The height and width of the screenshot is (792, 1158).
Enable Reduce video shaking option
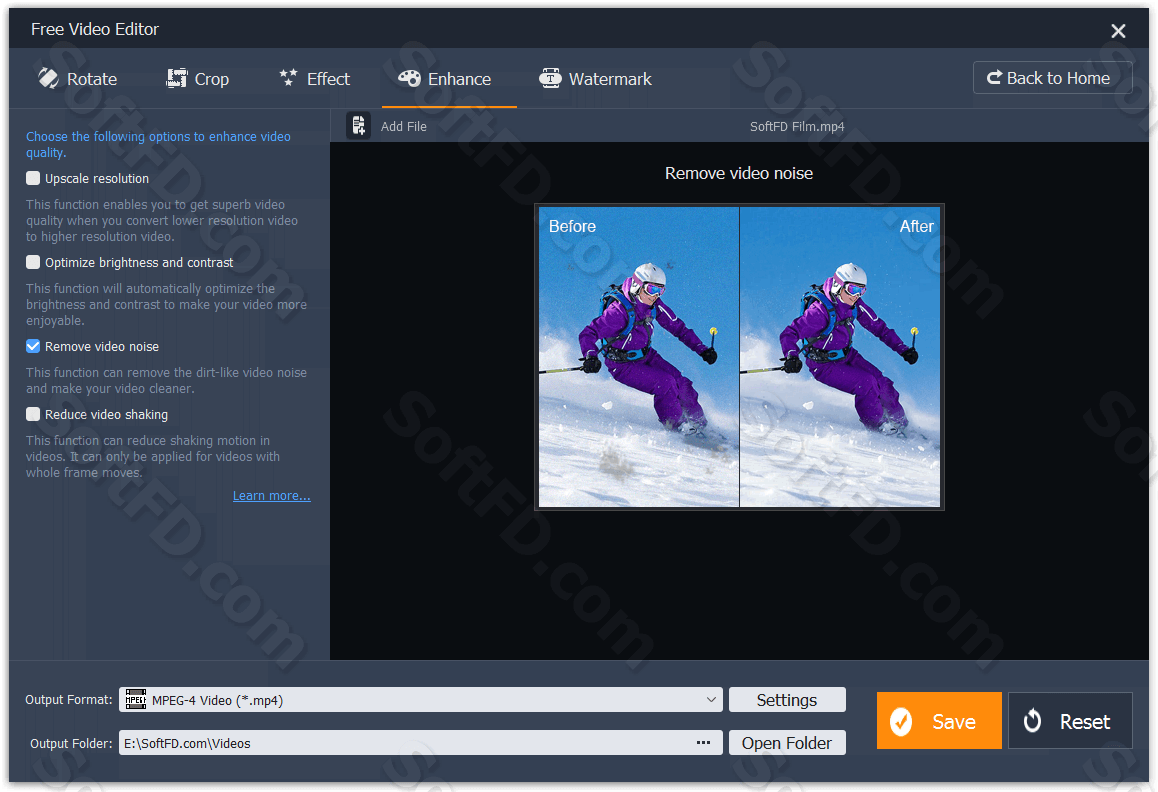pyautogui.click(x=33, y=414)
